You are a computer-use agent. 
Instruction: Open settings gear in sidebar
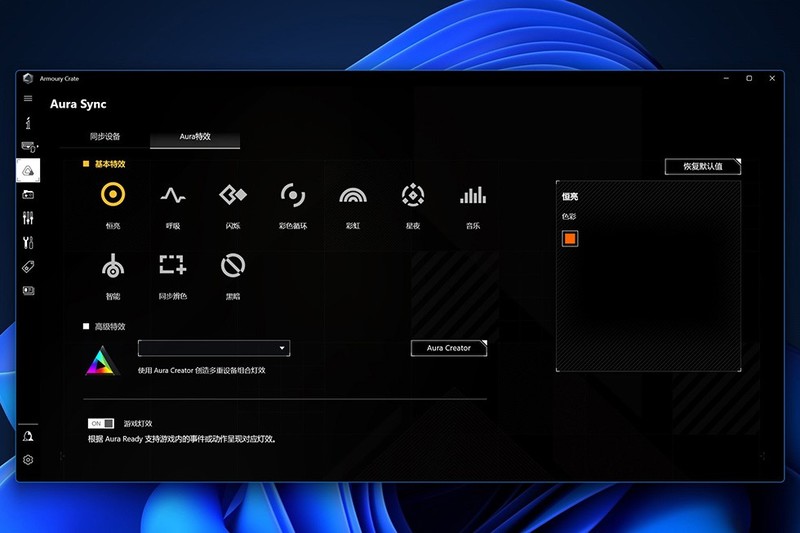pyautogui.click(x=28, y=460)
